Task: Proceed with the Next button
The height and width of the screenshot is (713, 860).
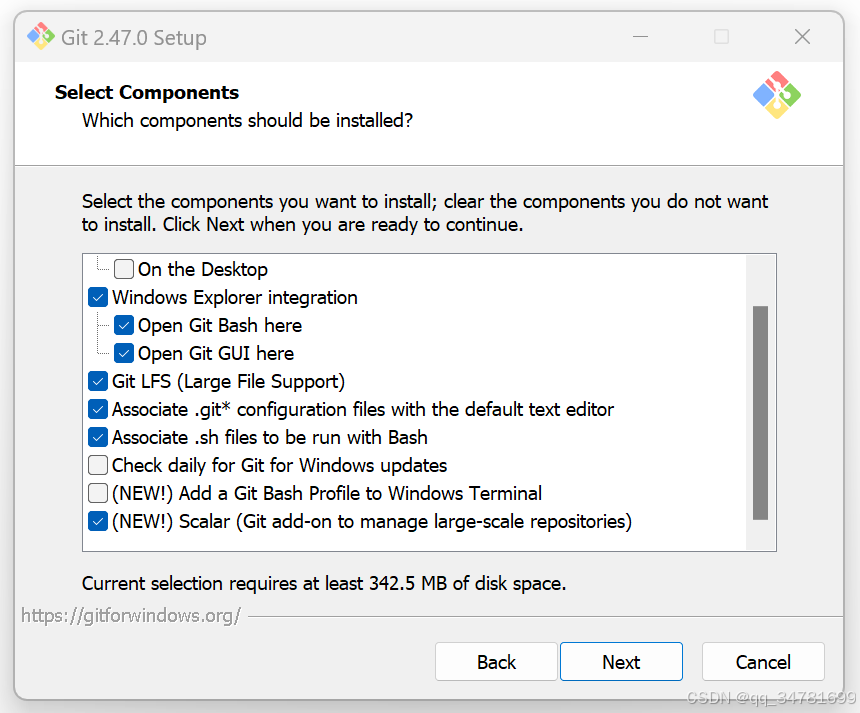Action: pos(621,662)
